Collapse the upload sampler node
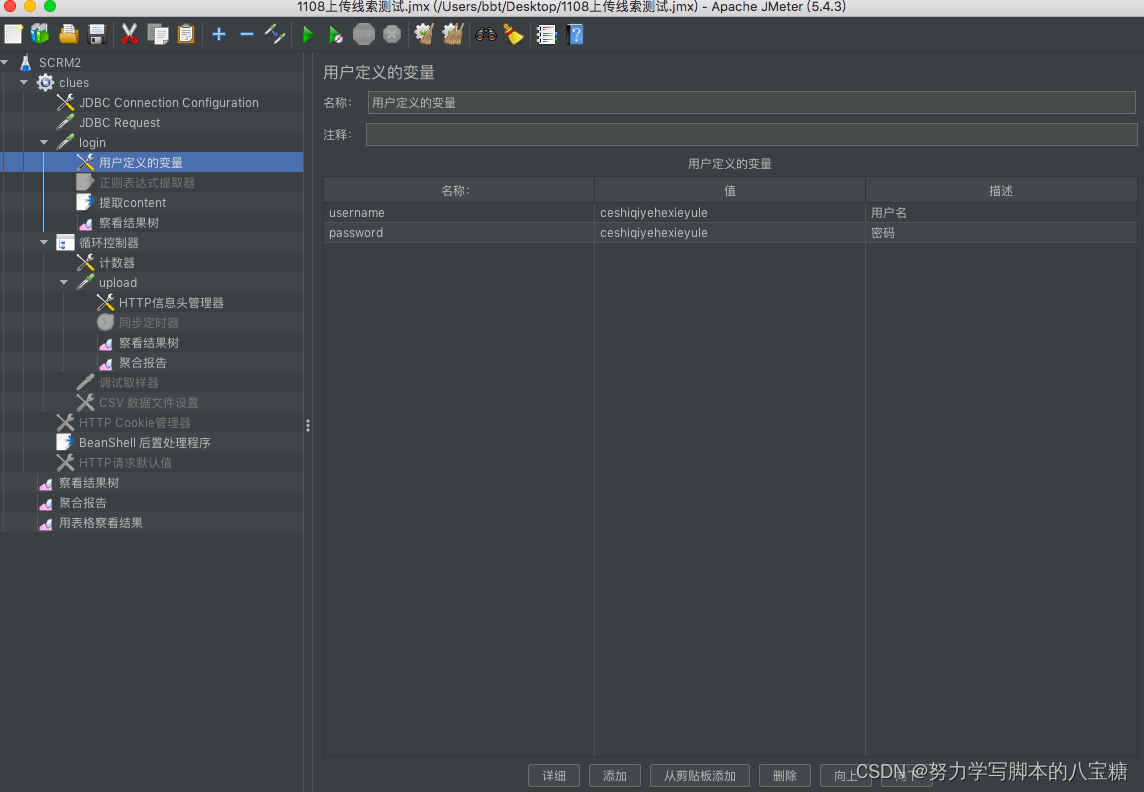The height and width of the screenshot is (792, 1144). (x=63, y=282)
